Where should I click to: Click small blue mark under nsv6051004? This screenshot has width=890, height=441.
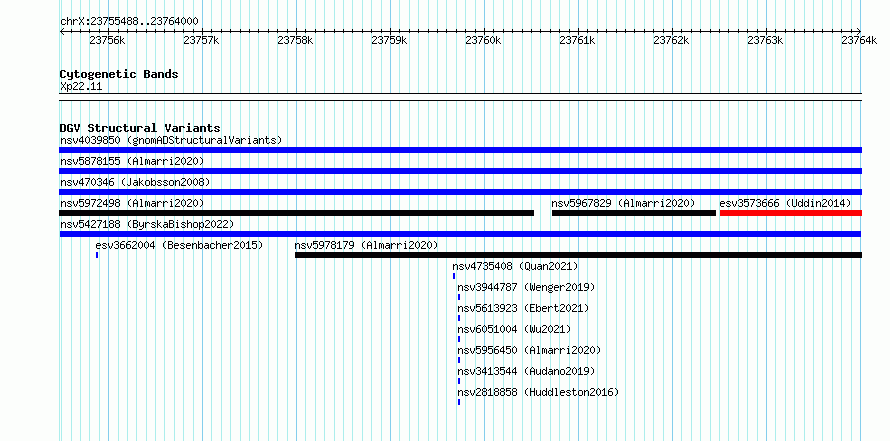pyautogui.click(x=459, y=339)
